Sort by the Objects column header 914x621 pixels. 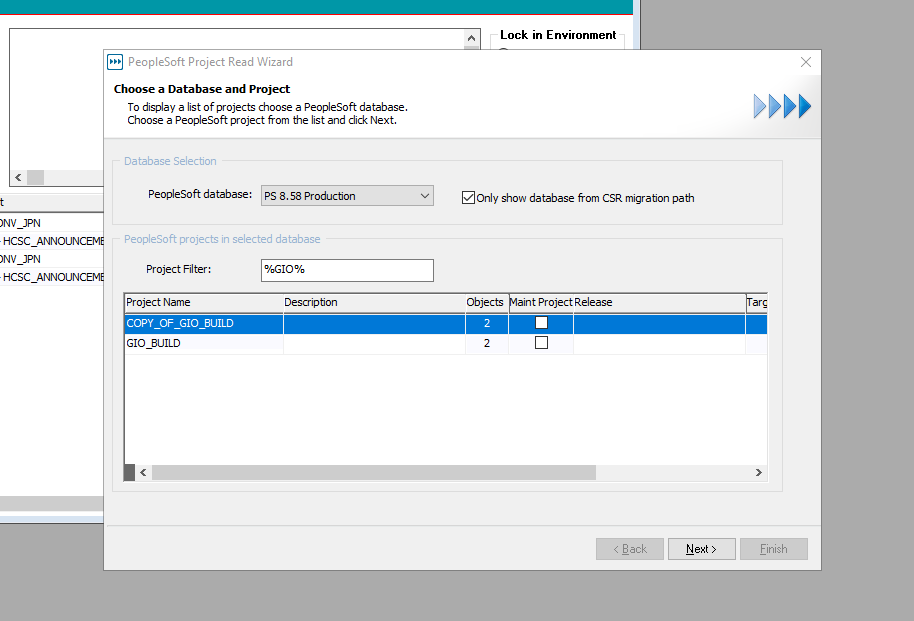(x=486, y=302)
